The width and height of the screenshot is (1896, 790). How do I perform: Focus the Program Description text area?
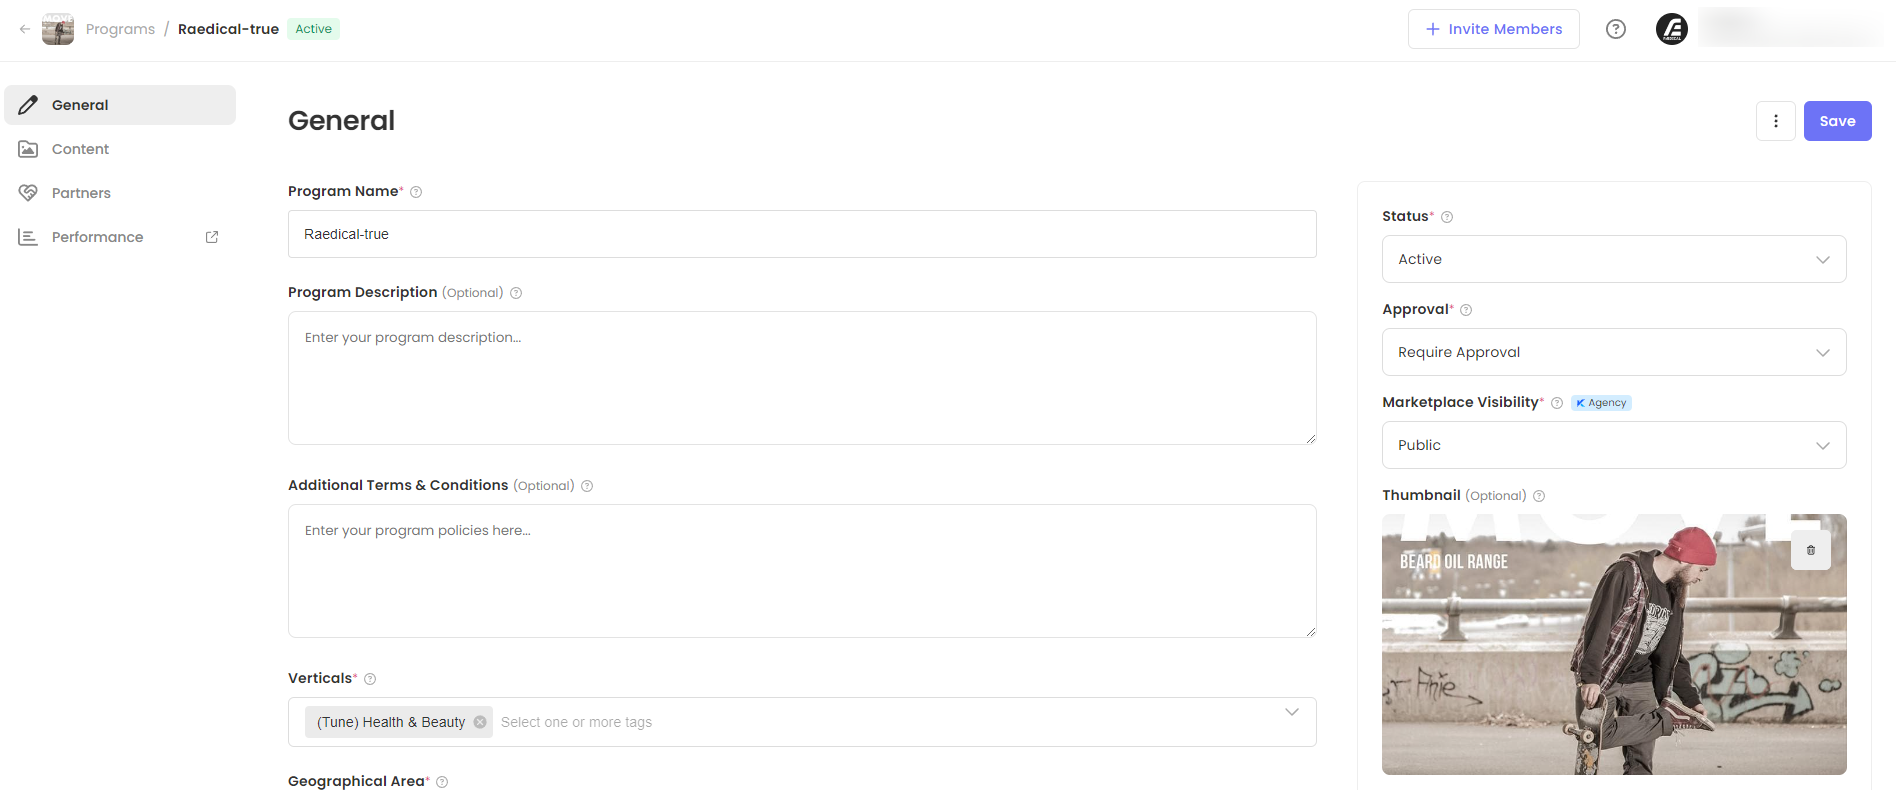point(802,378)
